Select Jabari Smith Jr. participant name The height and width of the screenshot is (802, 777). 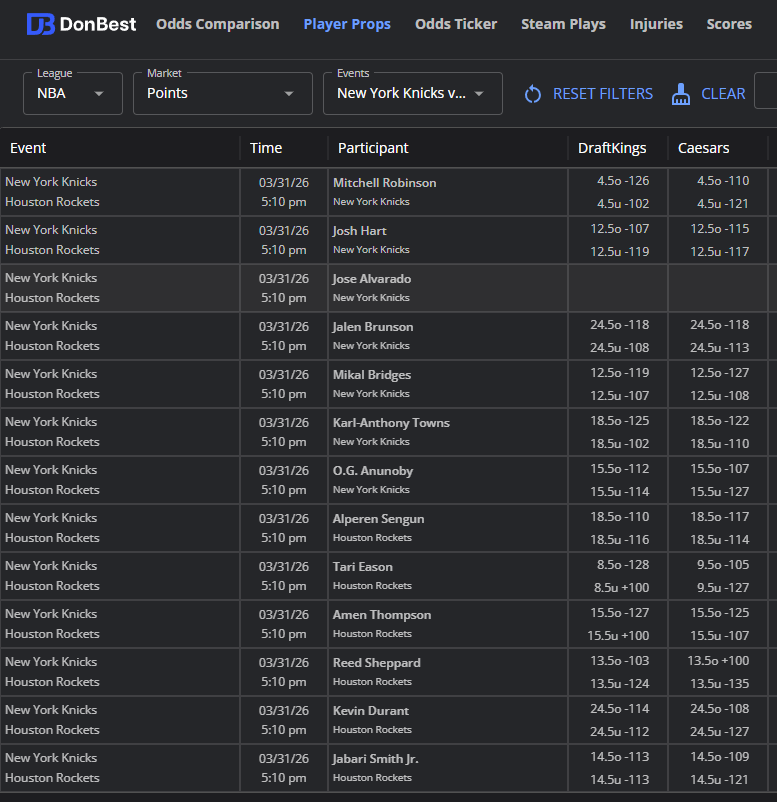(x=376, y=759)
